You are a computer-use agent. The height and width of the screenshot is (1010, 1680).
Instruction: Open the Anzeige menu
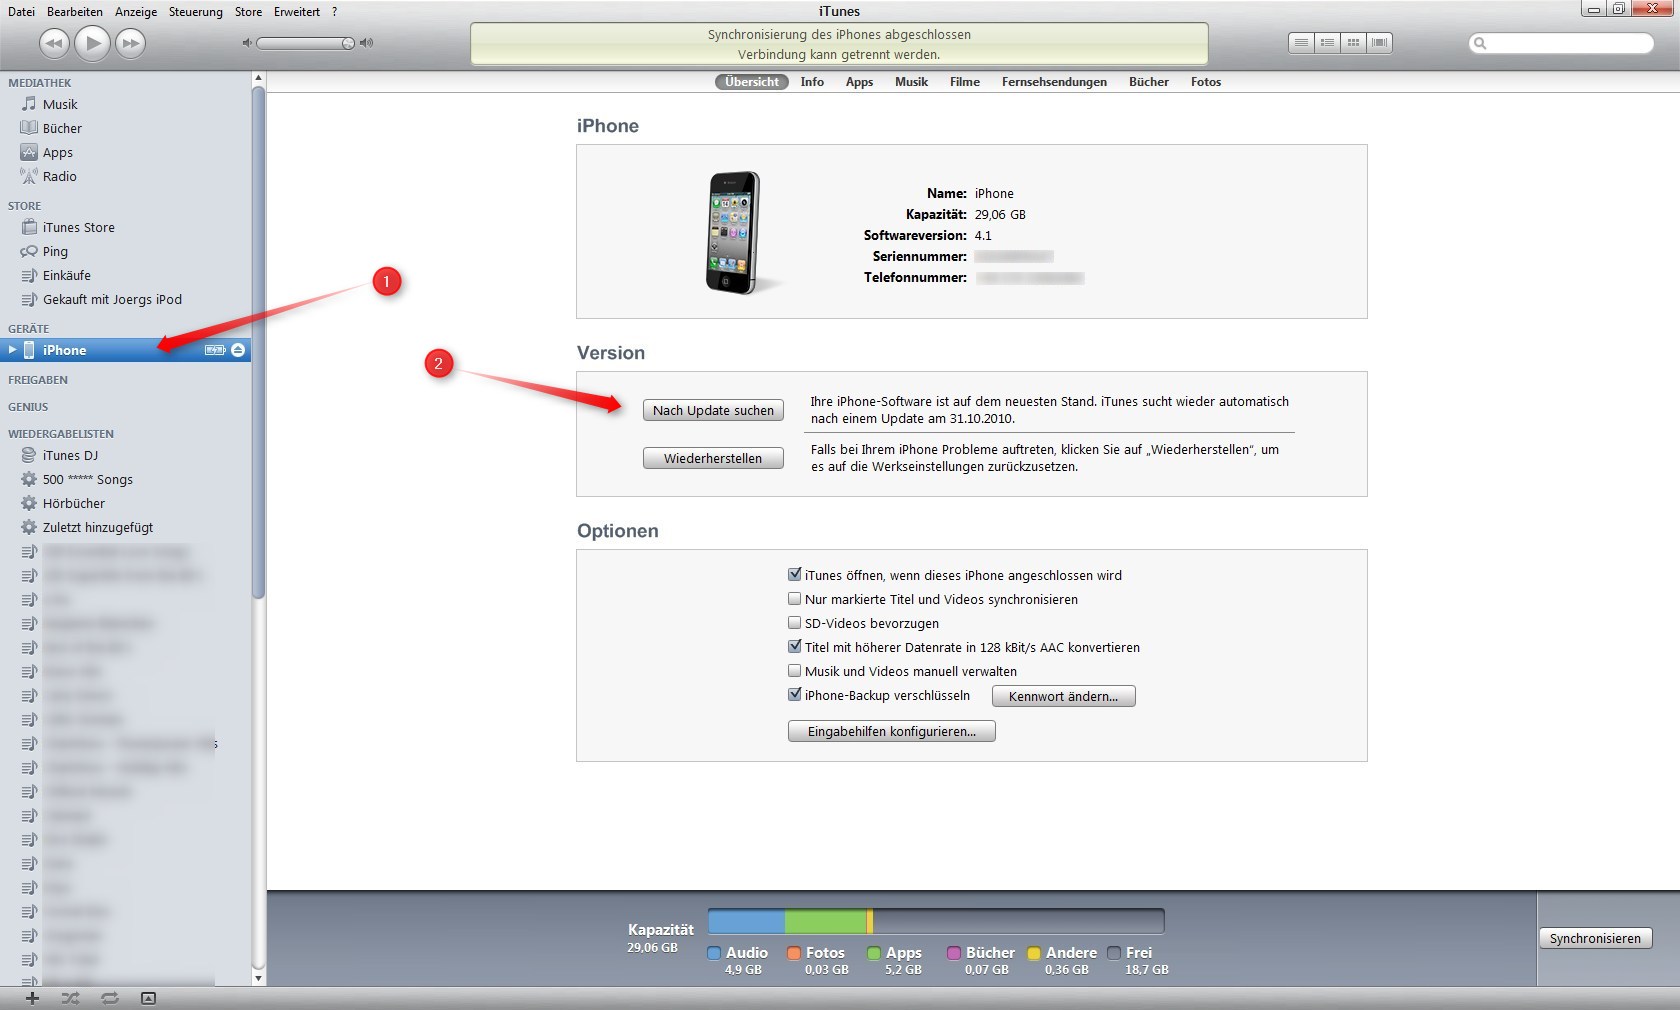[x=136, y=12]
